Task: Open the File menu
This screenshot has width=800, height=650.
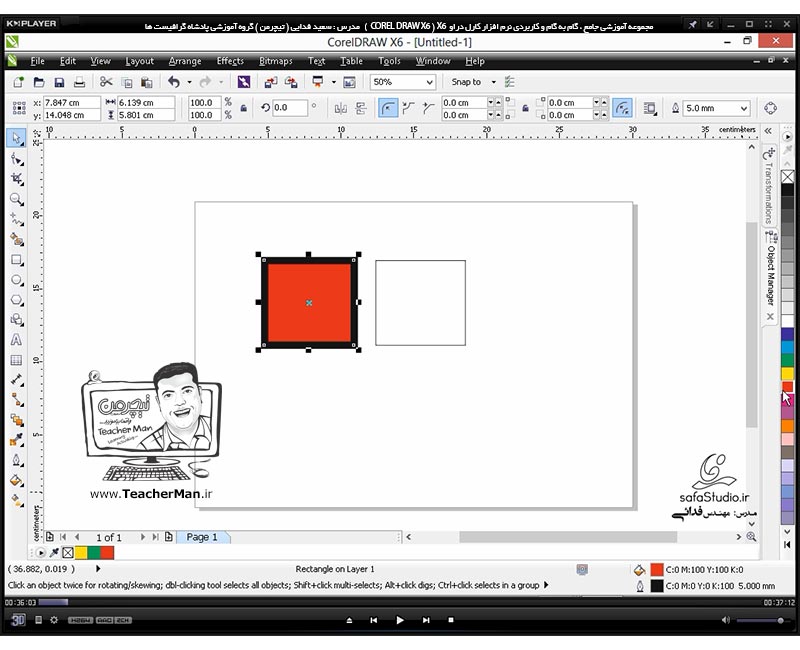Action: 37,61
